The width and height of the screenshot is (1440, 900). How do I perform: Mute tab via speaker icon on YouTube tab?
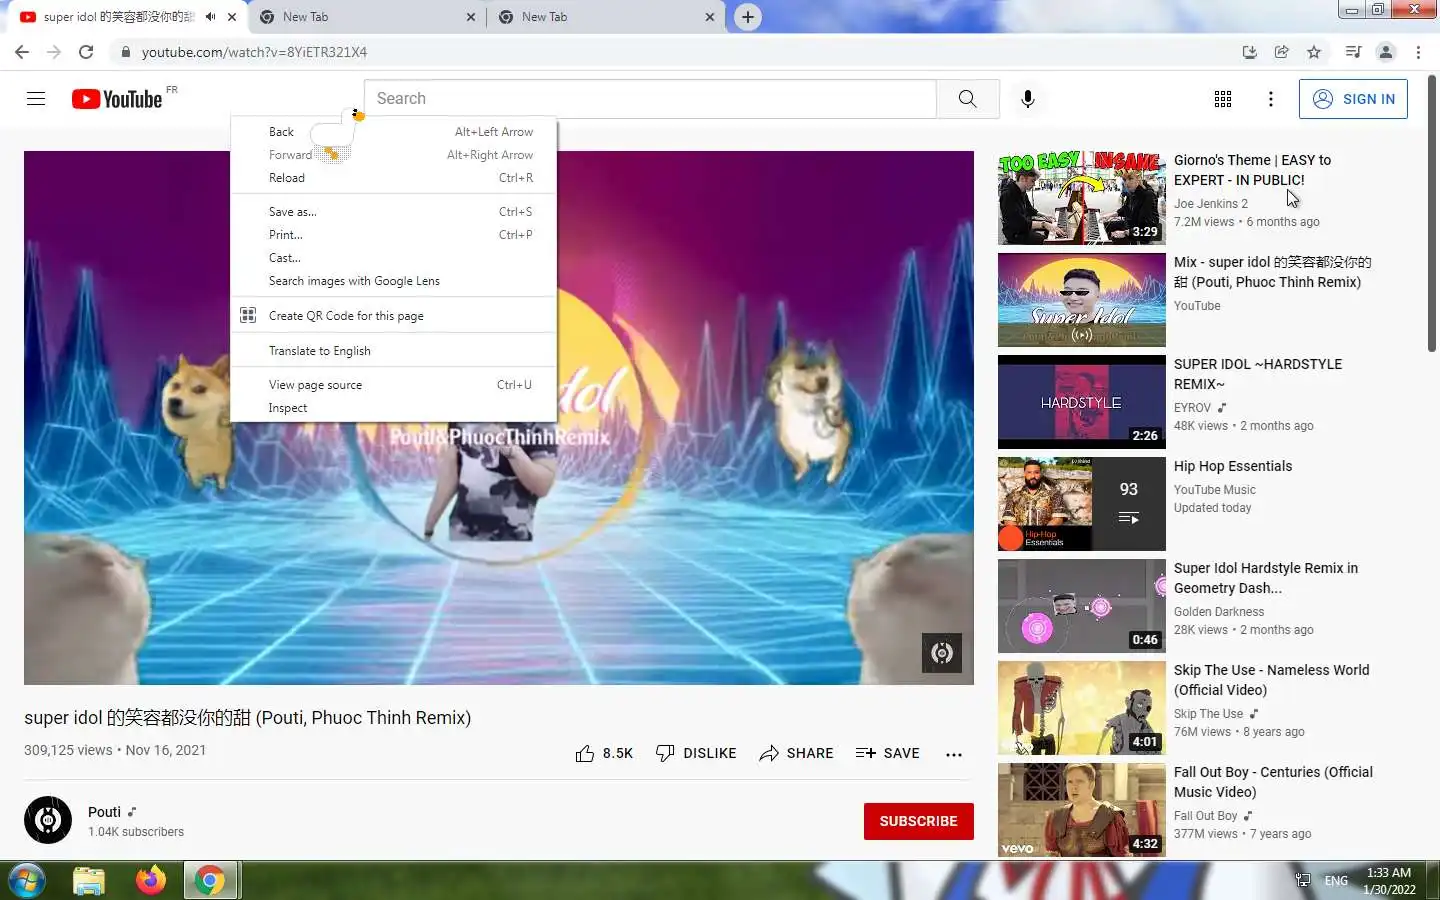click(x=210, y=17)
